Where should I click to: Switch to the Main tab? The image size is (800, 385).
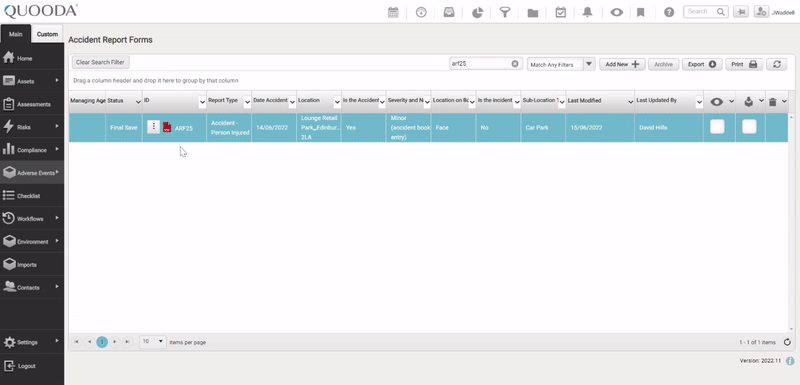click(x=15, y=34)
